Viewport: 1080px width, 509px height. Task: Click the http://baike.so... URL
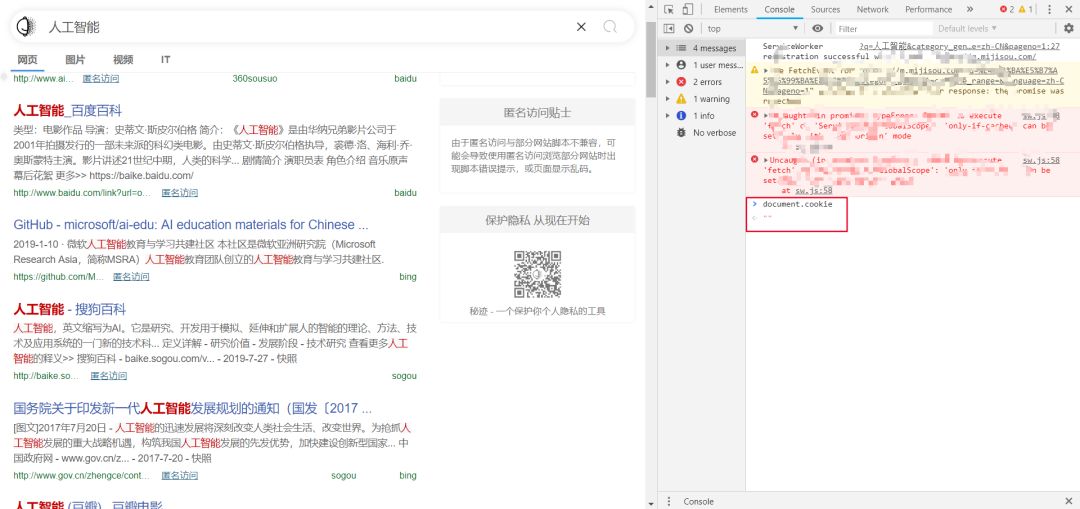point(46,376)
